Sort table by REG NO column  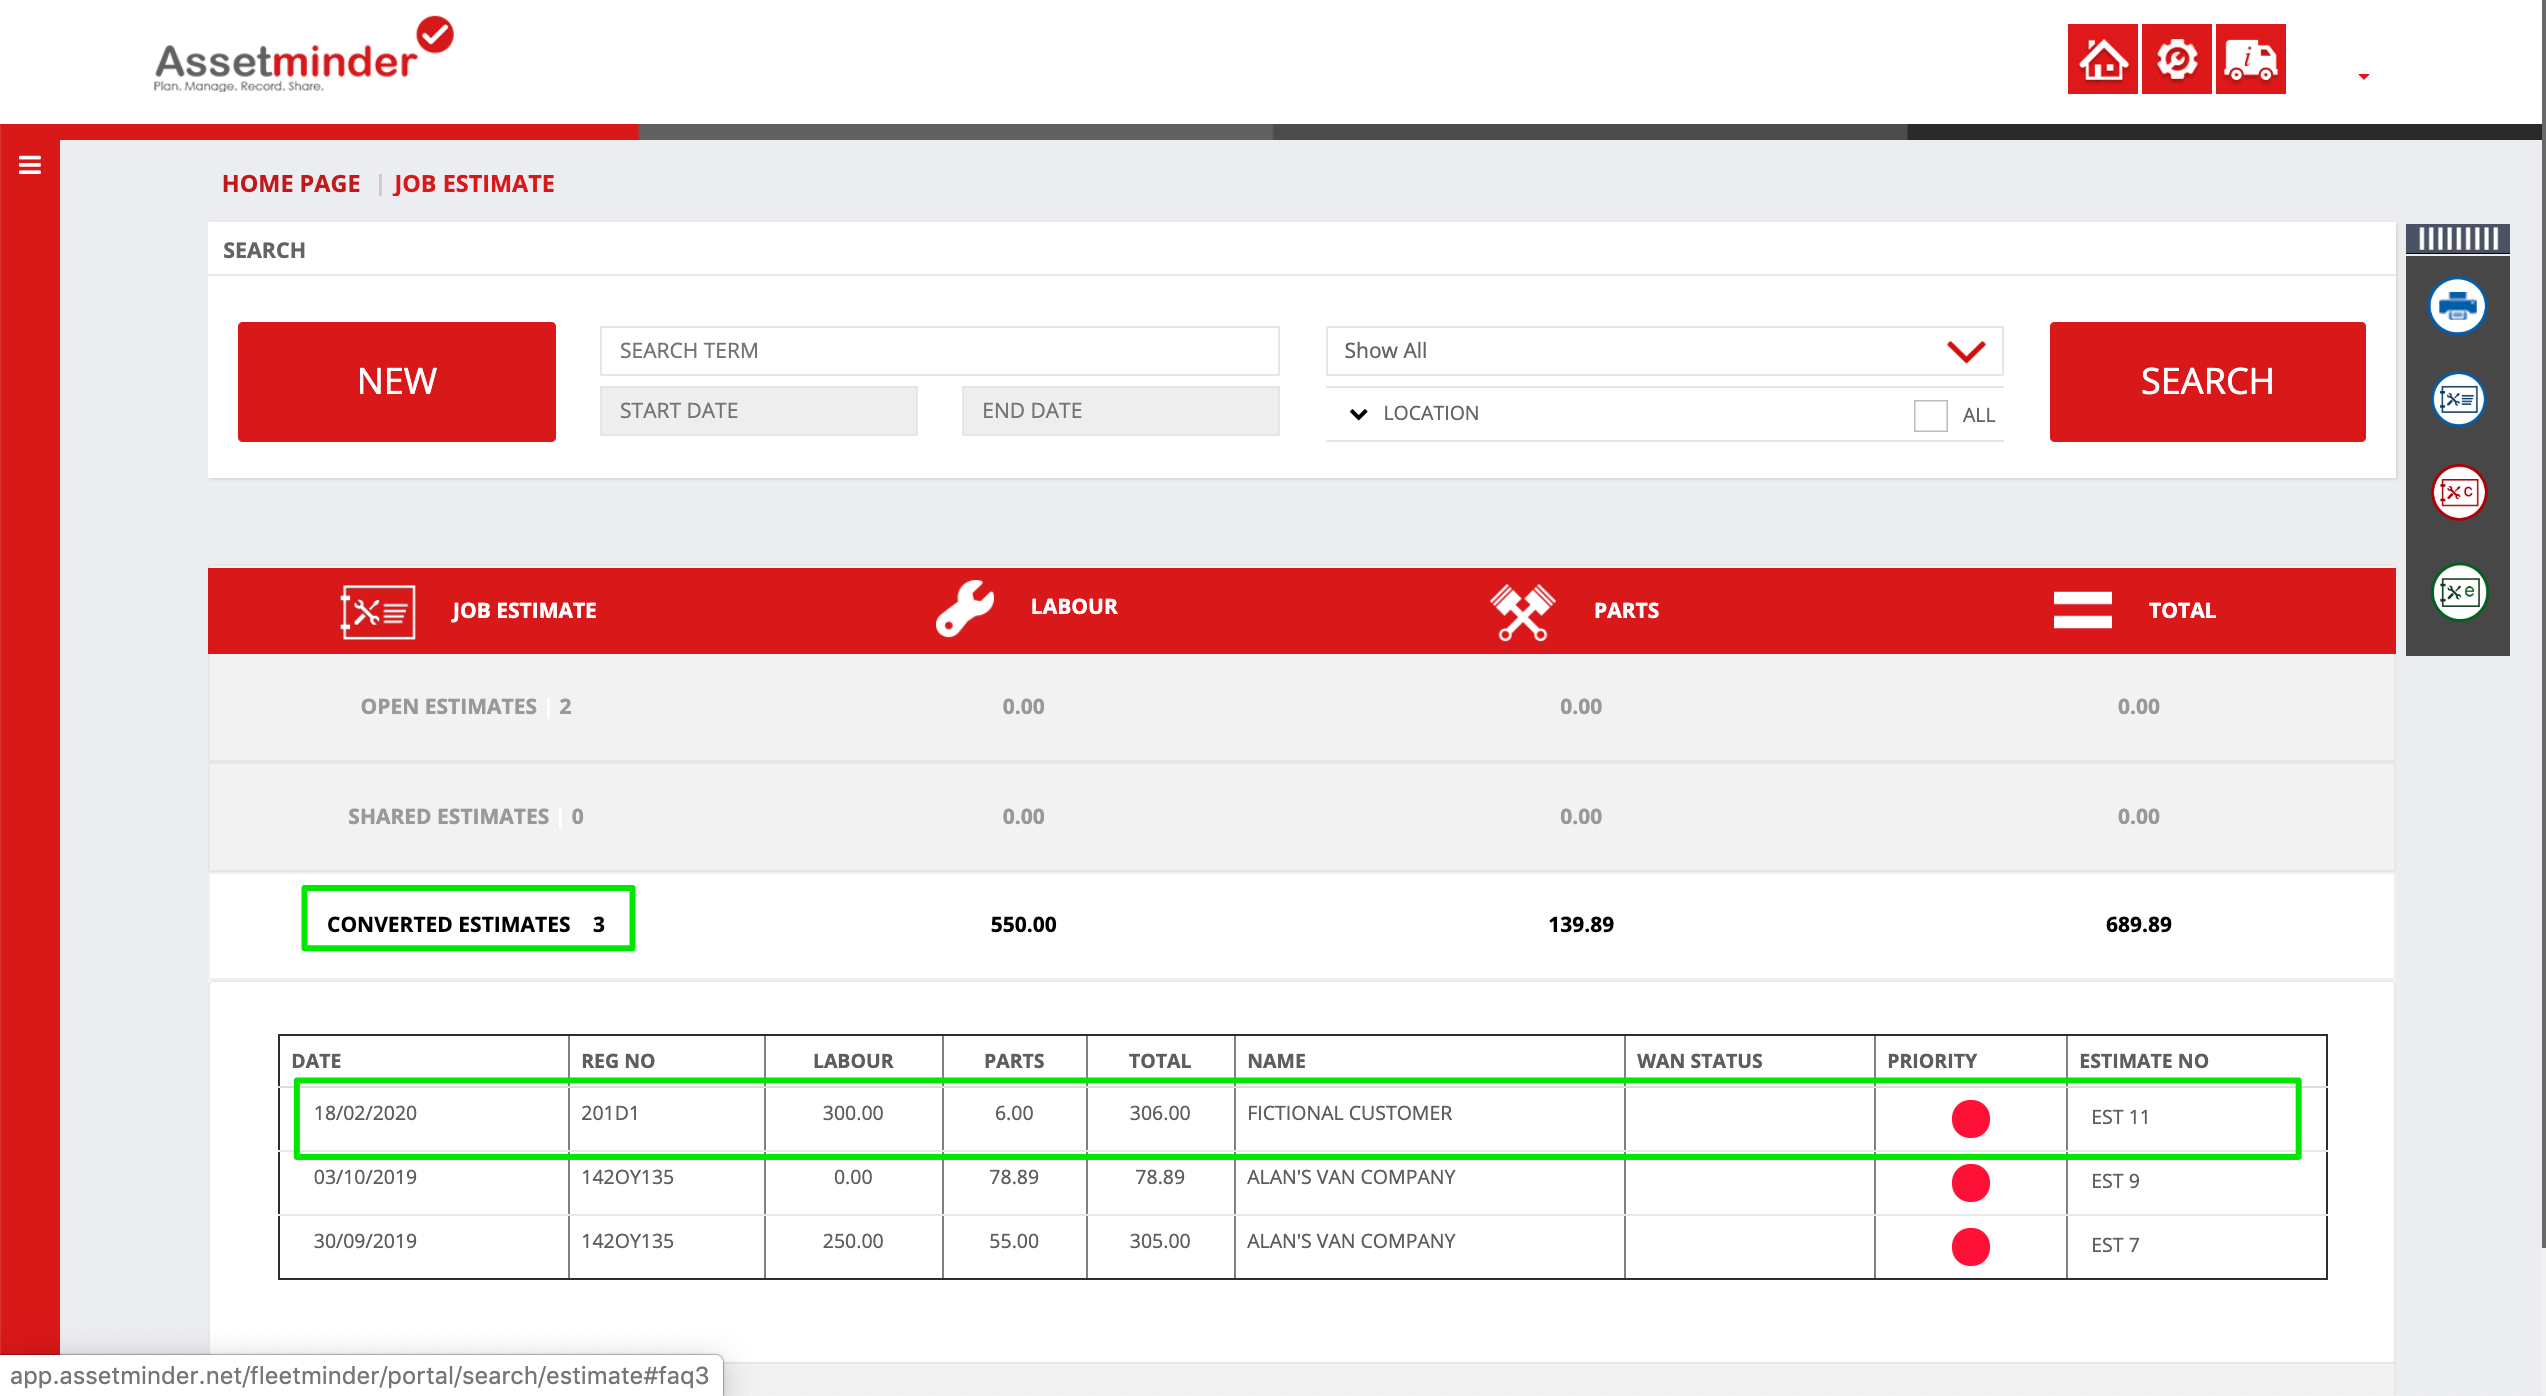click(x=618, y=1061)
